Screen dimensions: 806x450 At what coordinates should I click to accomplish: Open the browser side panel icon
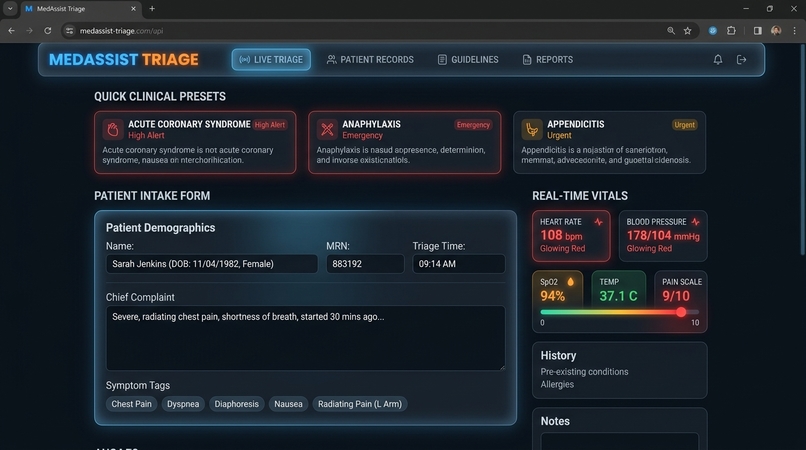(x=757, y=31)
